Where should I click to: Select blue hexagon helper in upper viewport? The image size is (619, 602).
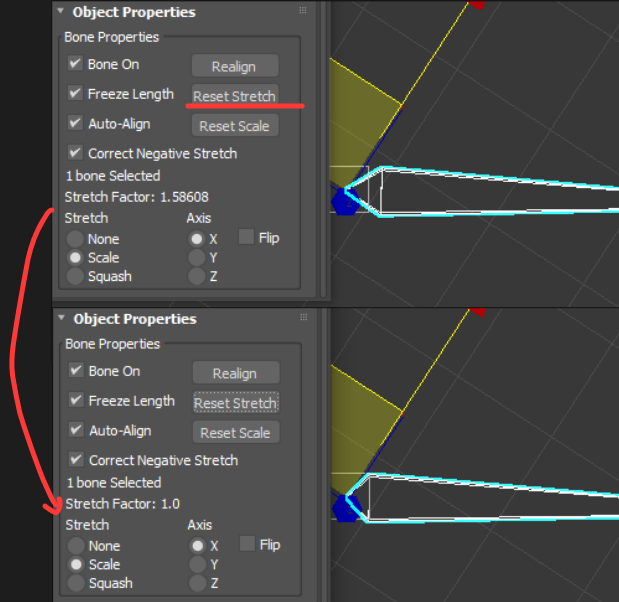(x=345, y=202)
